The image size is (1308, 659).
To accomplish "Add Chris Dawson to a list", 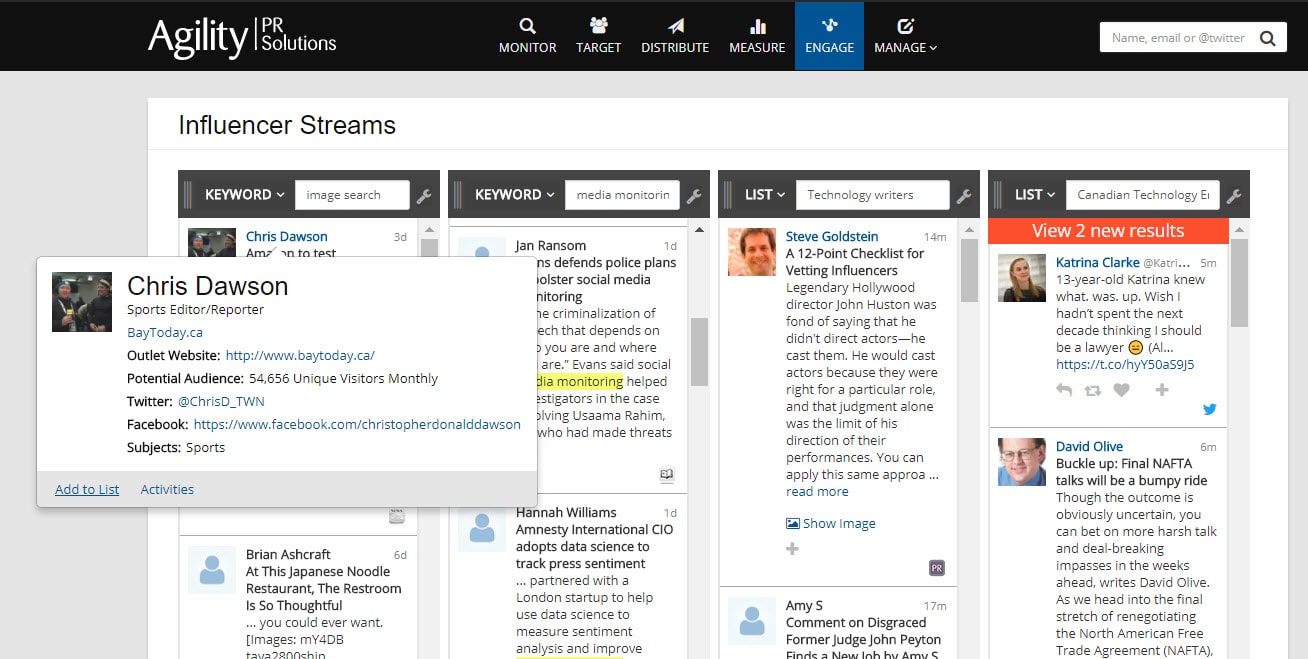I will click(x=86, y=489).
